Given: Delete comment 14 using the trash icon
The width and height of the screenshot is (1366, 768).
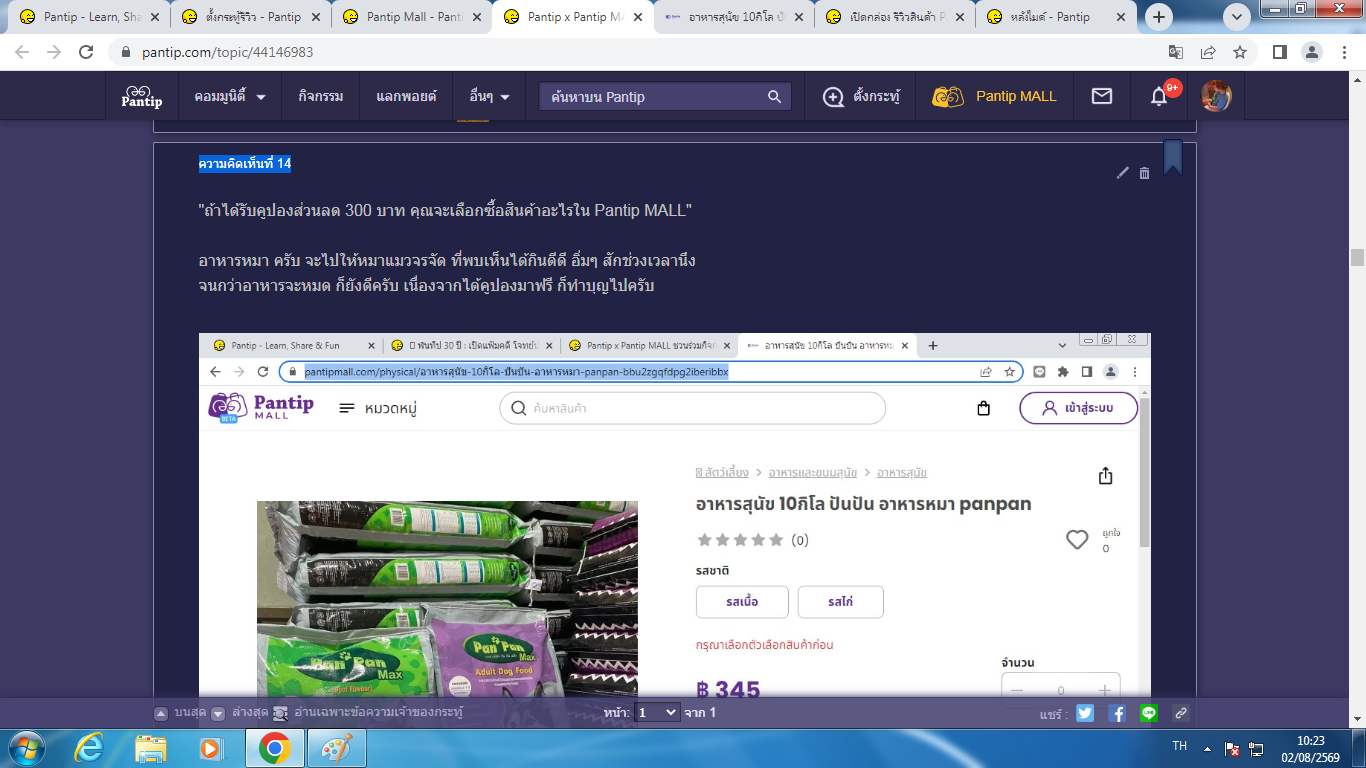Looking at the screenshot, I should coord(1145,173).
